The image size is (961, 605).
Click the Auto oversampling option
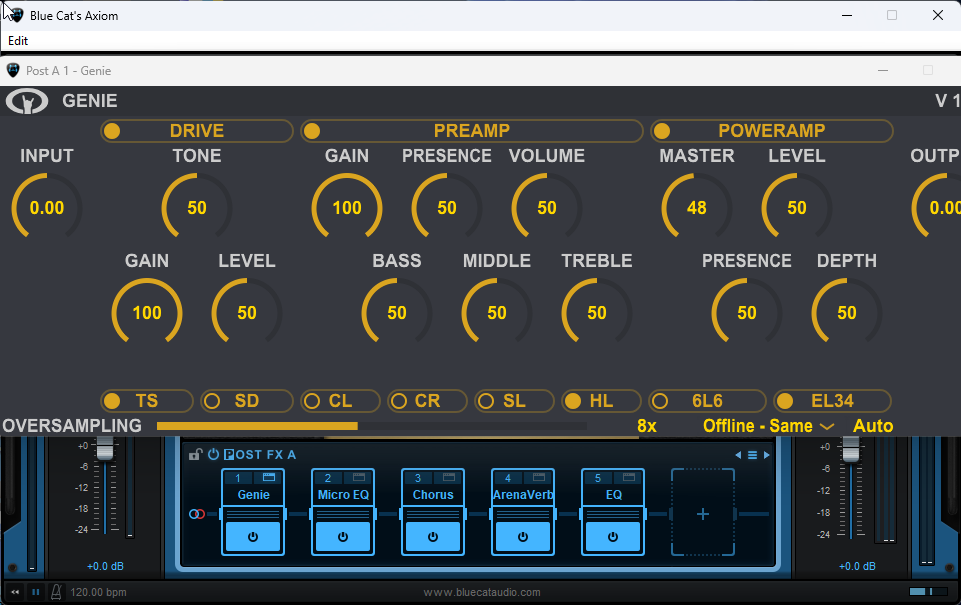873,426
